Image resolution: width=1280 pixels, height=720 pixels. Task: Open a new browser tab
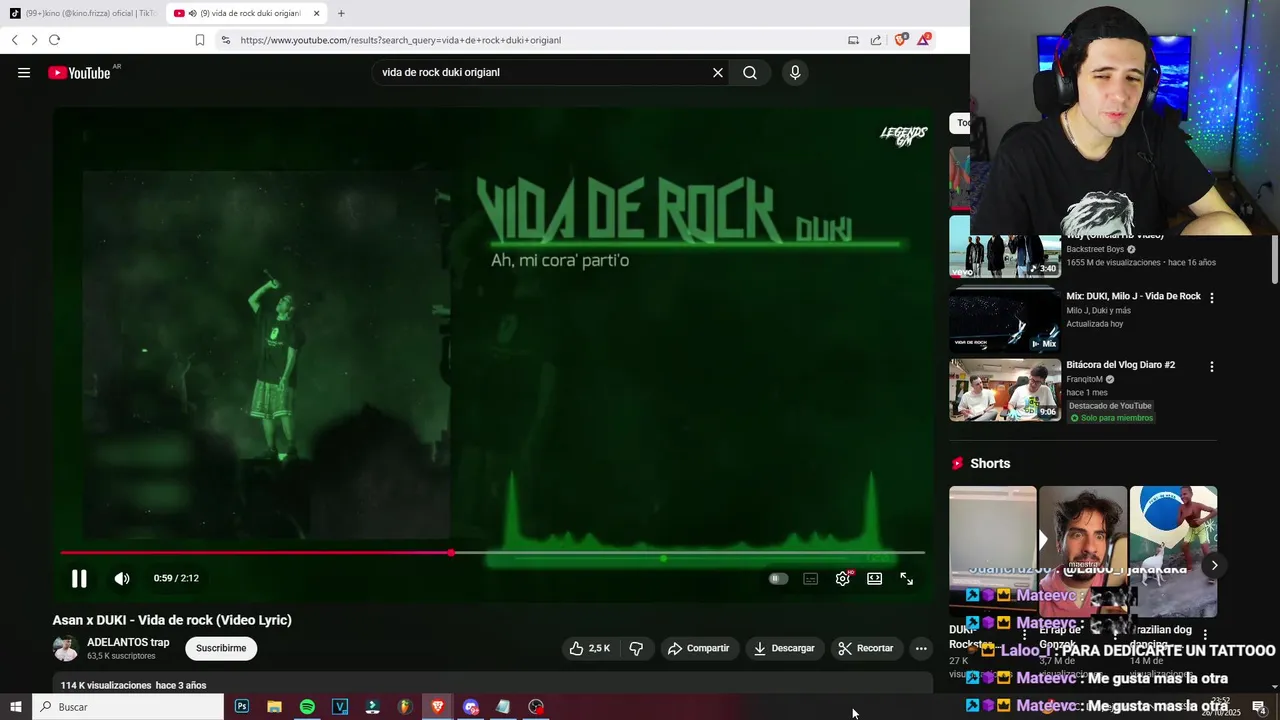[341, 13]
